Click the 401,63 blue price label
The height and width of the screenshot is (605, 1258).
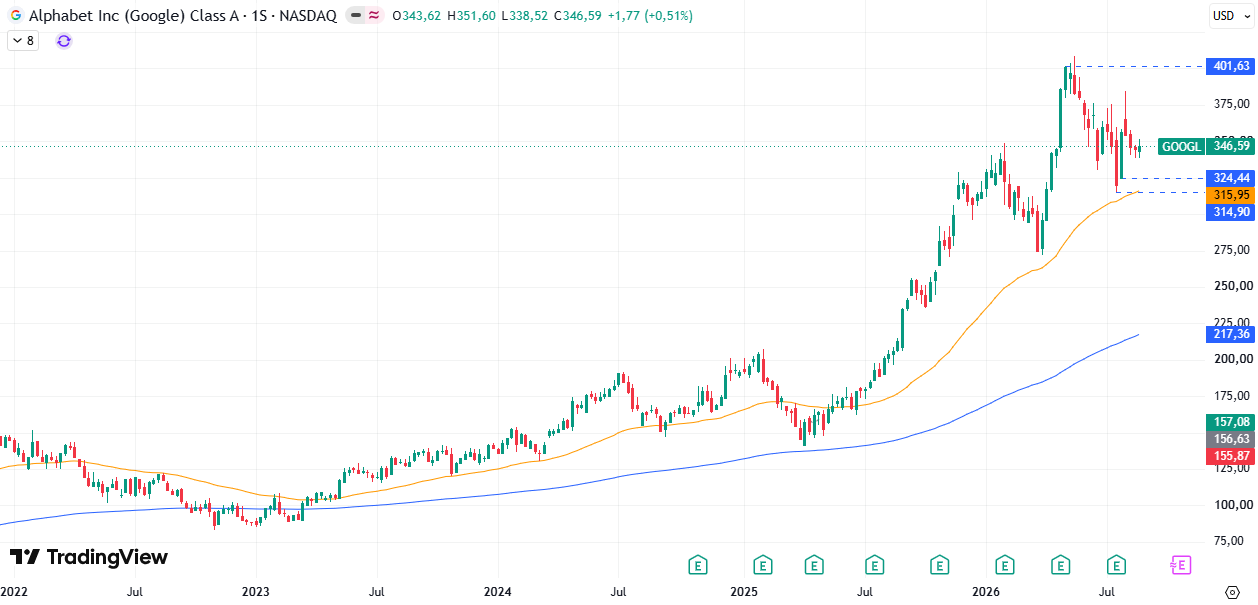tap(1230, 66)
